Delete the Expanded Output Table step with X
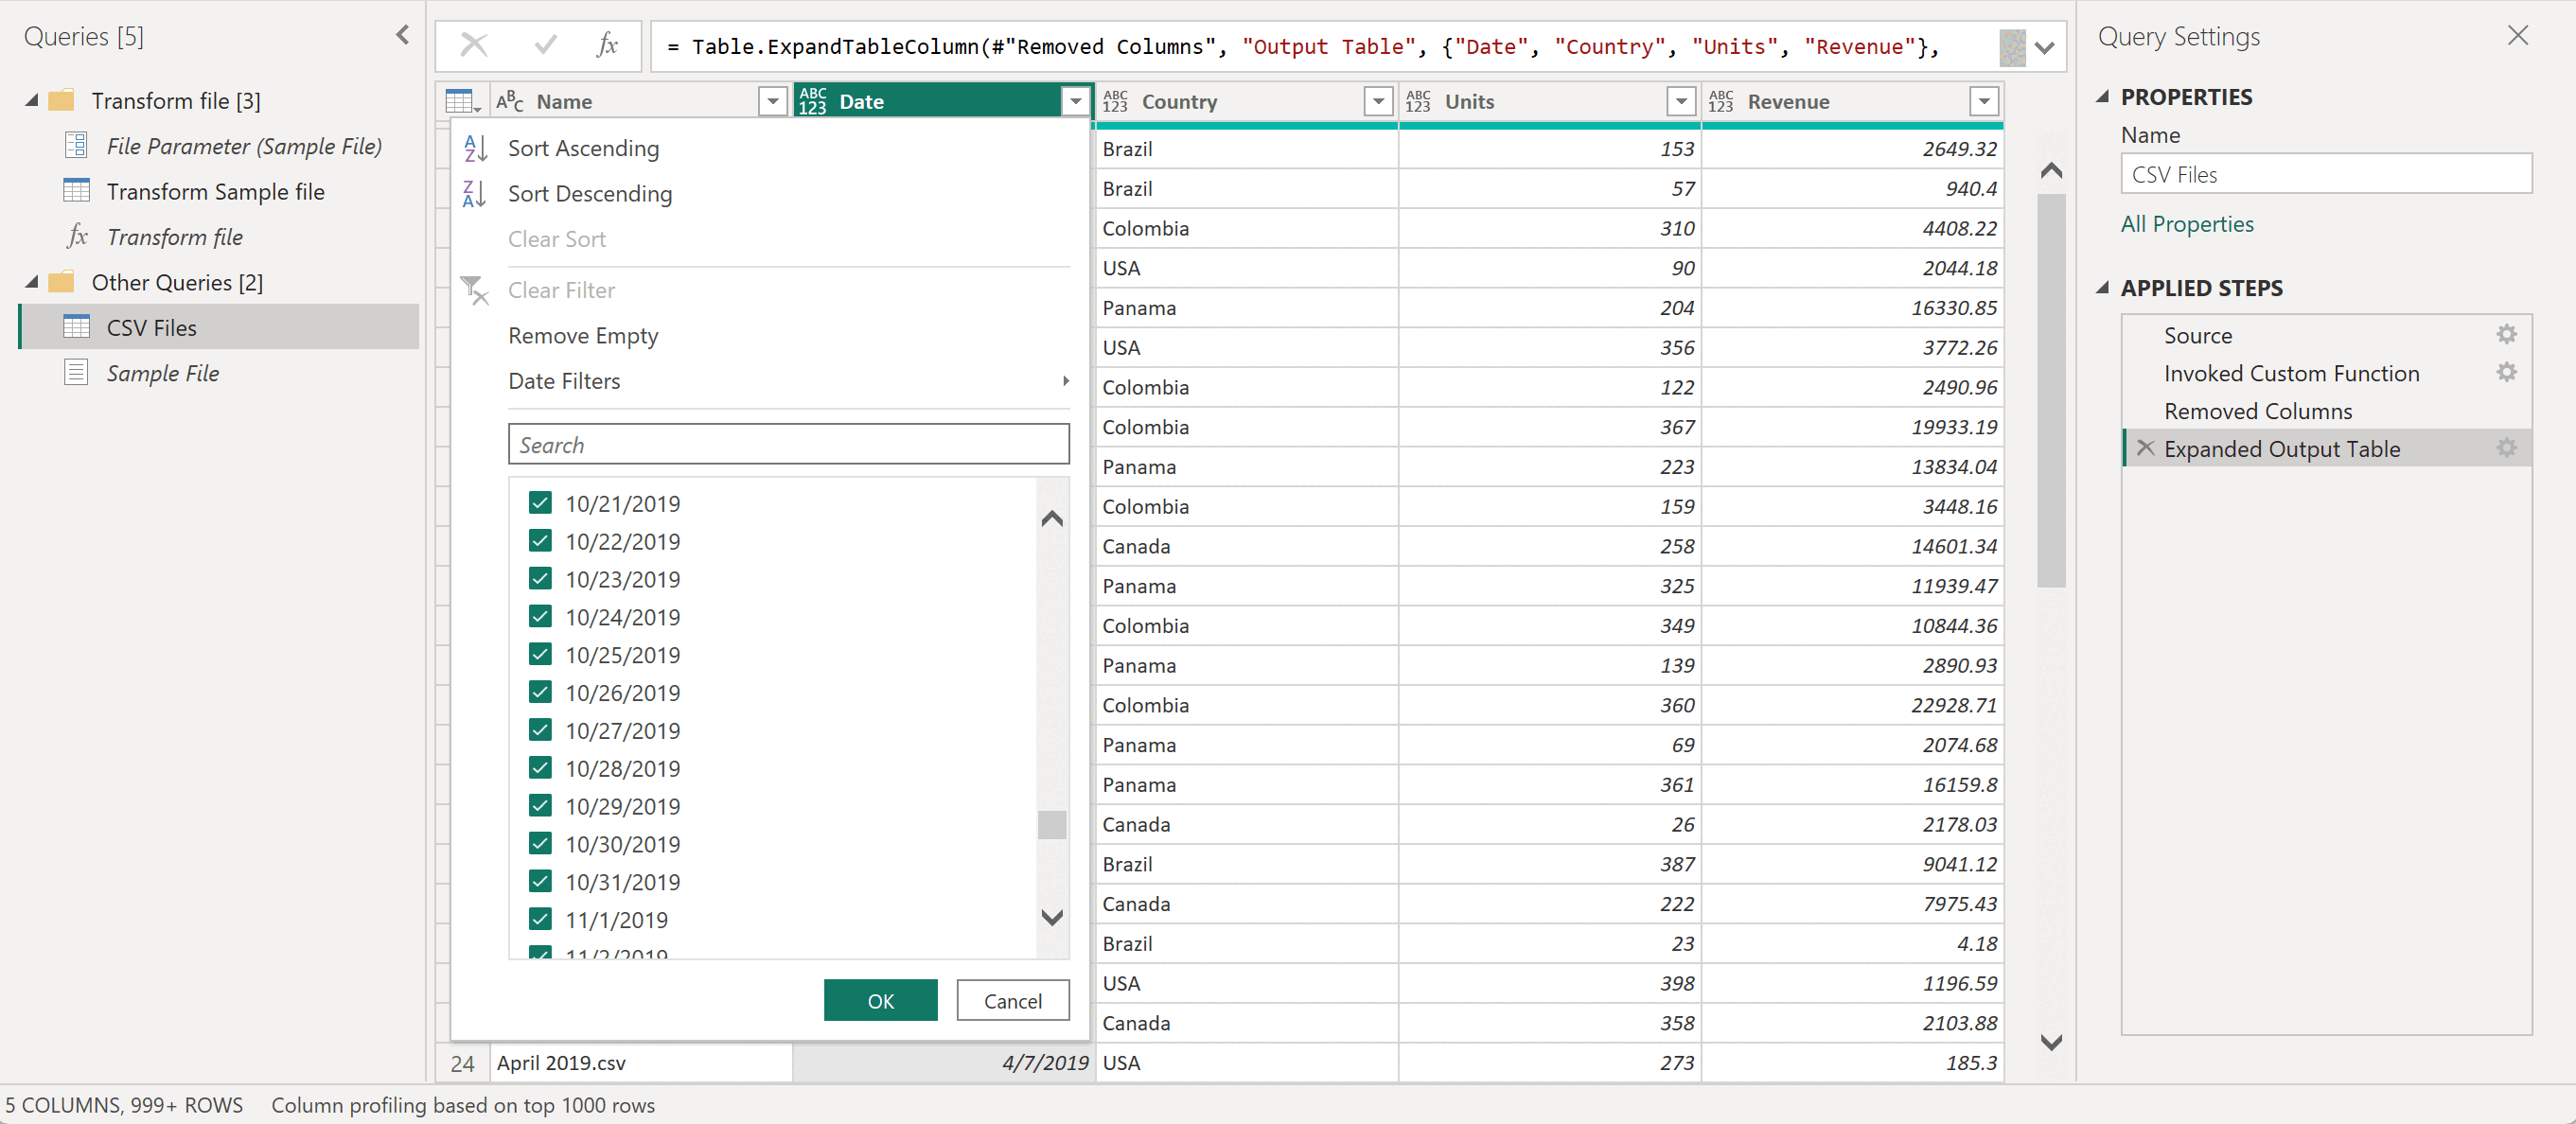2576x1124 pixels. pyautogui.click(x=2144, y=448)
